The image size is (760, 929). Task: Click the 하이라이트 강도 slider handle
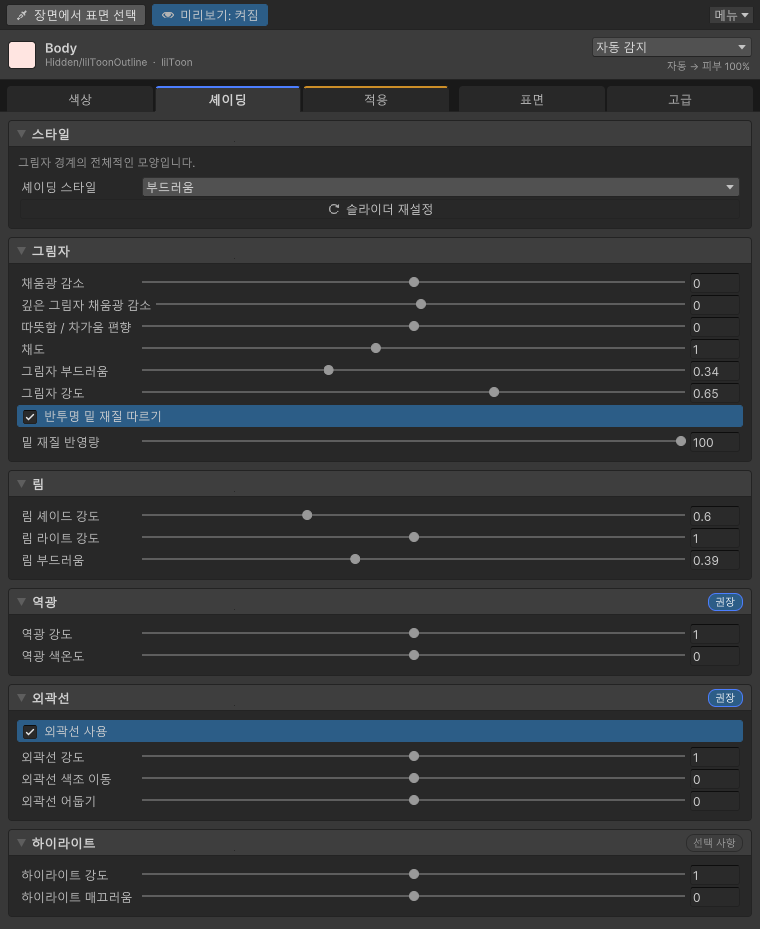[414, 874]
